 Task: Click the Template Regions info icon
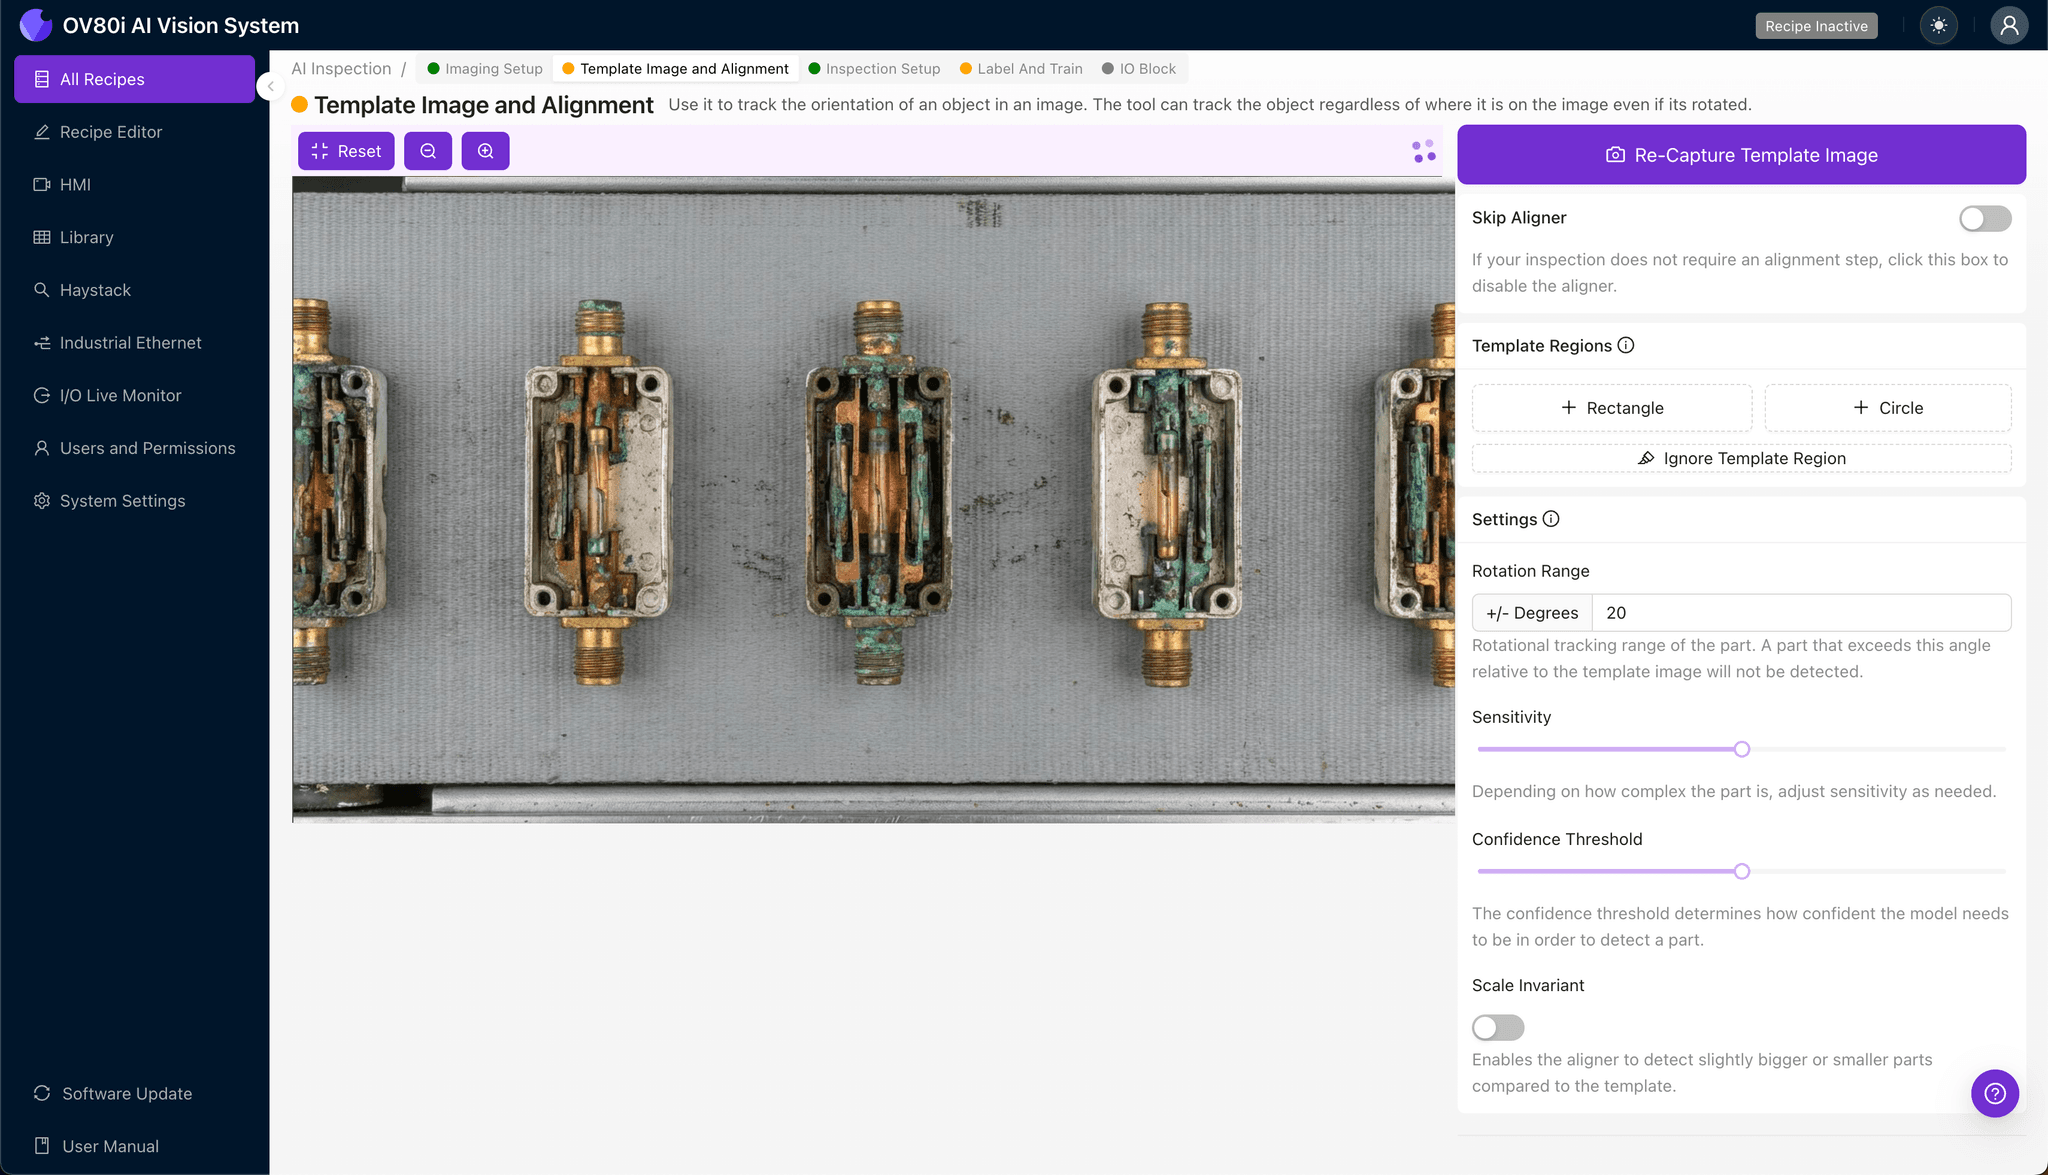click(1626, 345)
